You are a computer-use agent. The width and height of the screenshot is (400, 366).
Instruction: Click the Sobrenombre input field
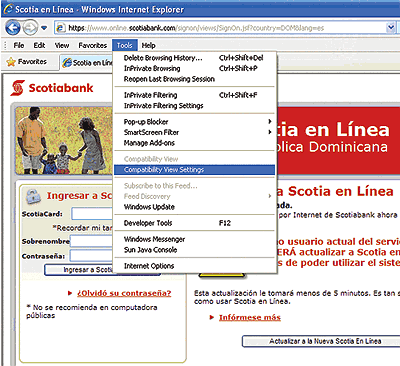click(91, 241)
